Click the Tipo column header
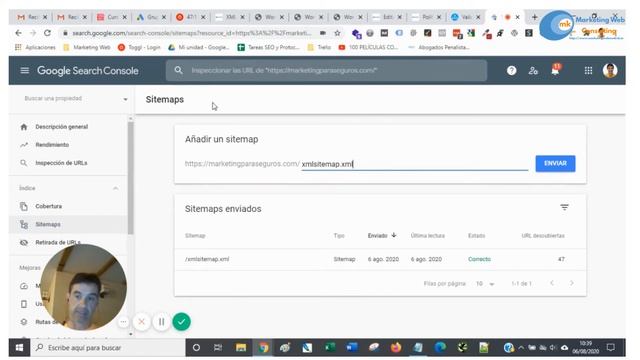640x360 pixels. click(x=339, y=236)
